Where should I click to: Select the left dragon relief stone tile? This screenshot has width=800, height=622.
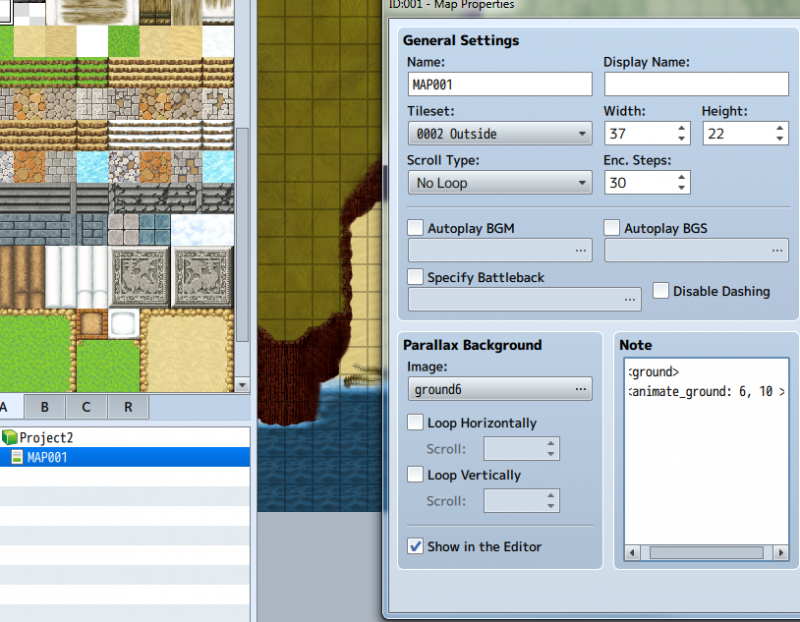(x=139, y=277)
